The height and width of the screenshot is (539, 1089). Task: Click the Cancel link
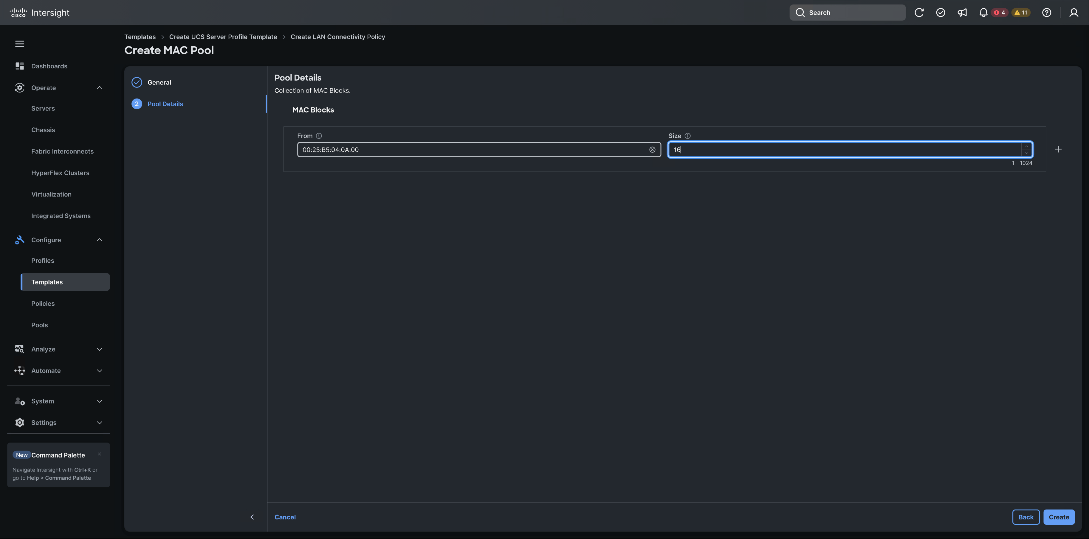tap(285, 517)
